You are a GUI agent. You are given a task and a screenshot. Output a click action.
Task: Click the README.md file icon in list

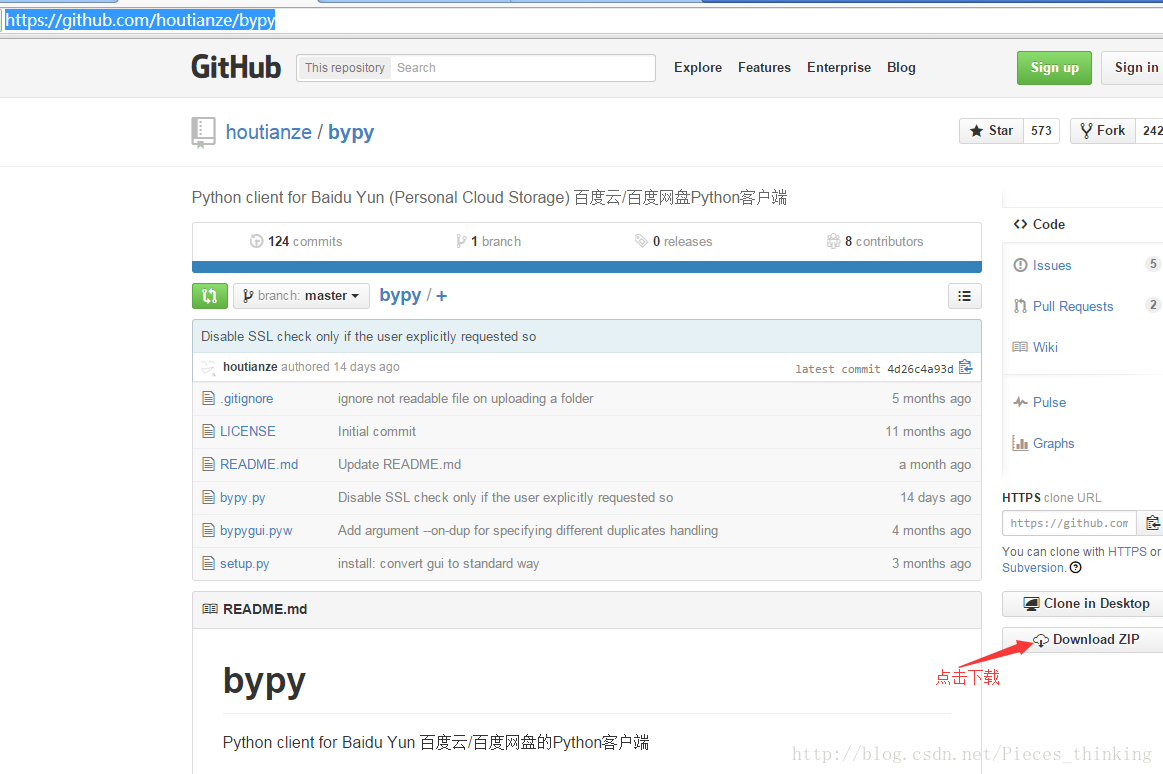pyautogui.click(x=208, y=464)
